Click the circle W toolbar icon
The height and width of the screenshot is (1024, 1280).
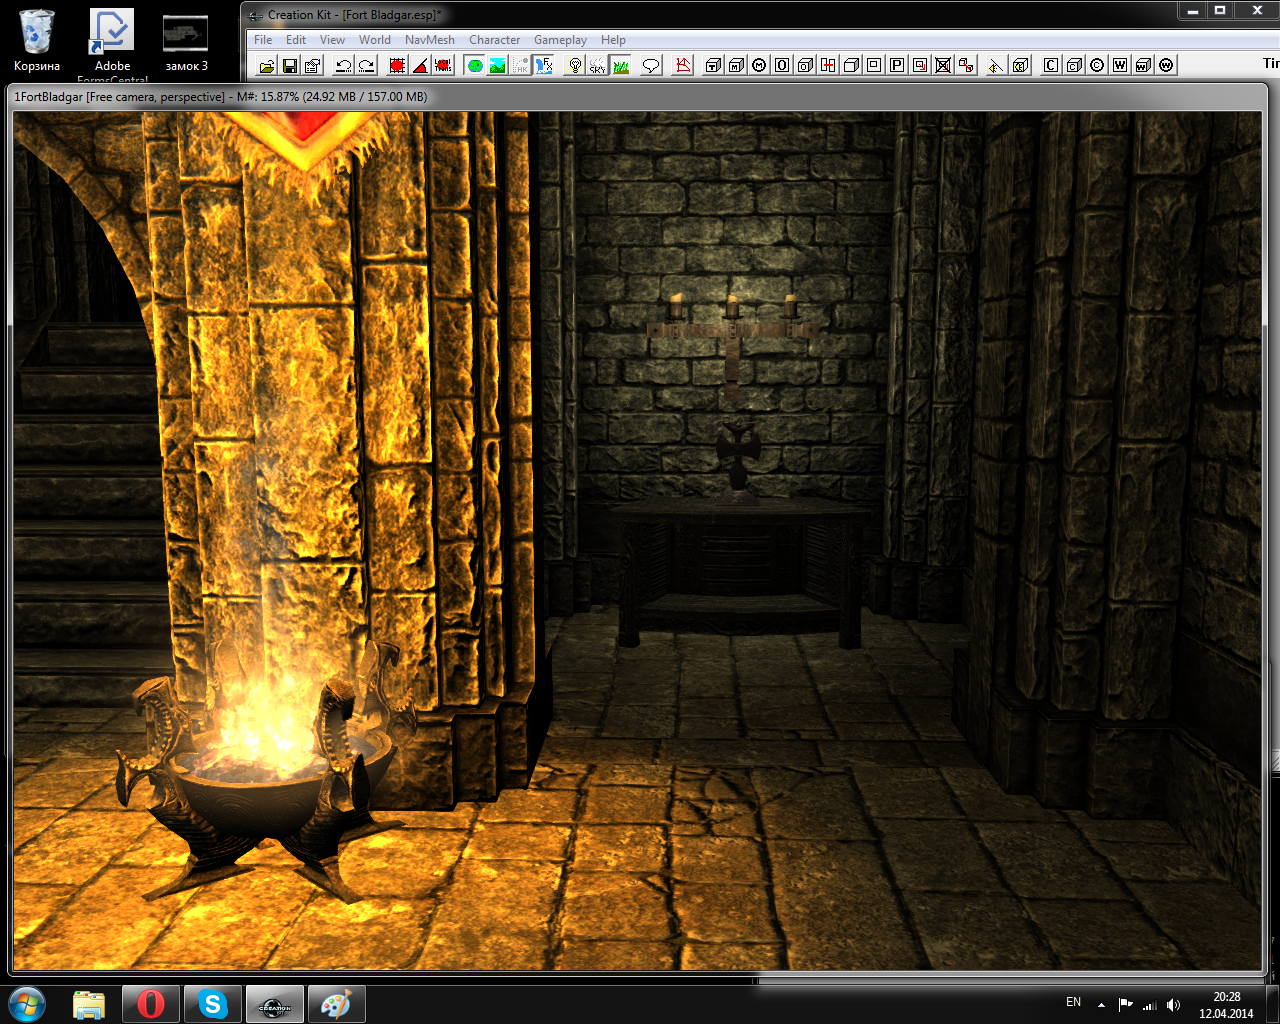click(1166, 65)
